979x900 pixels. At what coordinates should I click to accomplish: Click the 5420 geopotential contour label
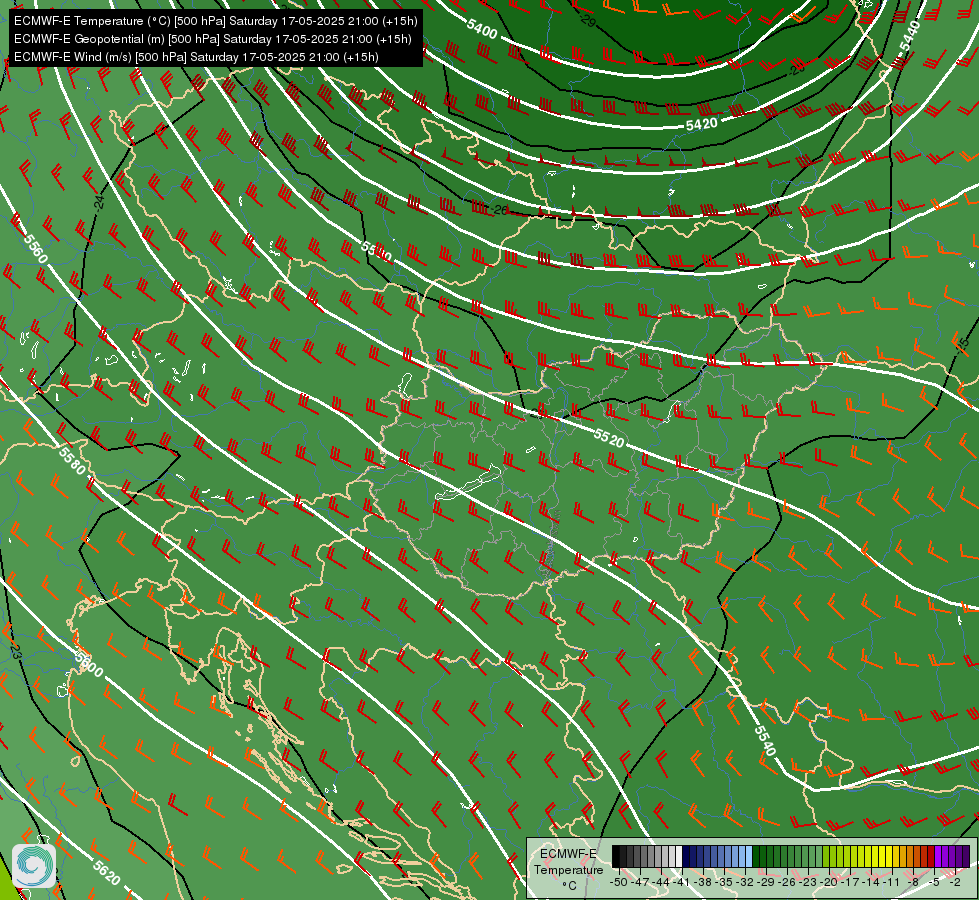point(702,124)
